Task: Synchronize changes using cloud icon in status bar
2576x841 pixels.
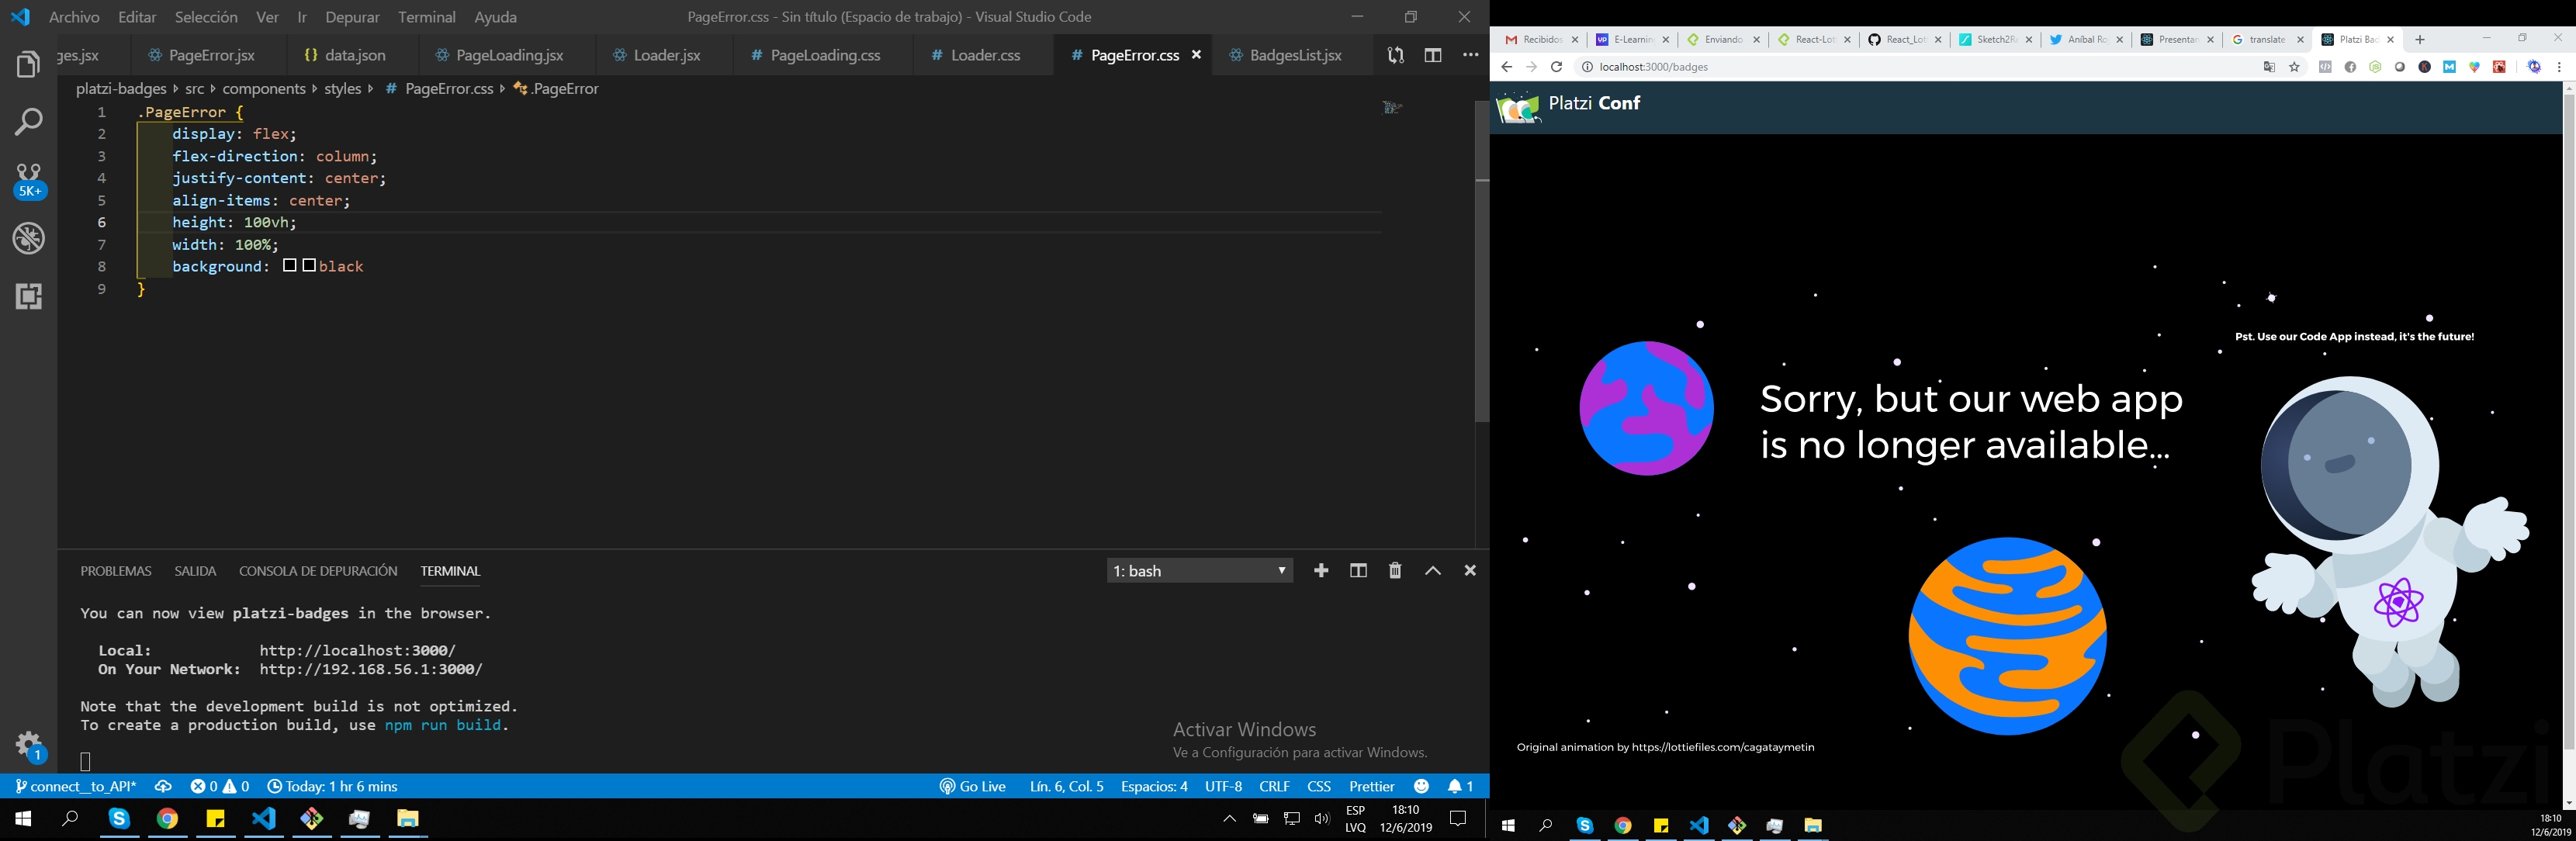Action: coord(163,786)
